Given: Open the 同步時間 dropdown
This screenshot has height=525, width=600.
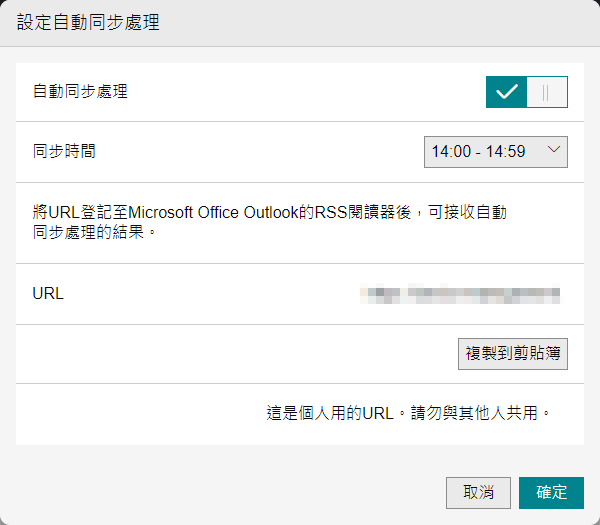Looking at the screenshot, I should (x=496, y=152).
